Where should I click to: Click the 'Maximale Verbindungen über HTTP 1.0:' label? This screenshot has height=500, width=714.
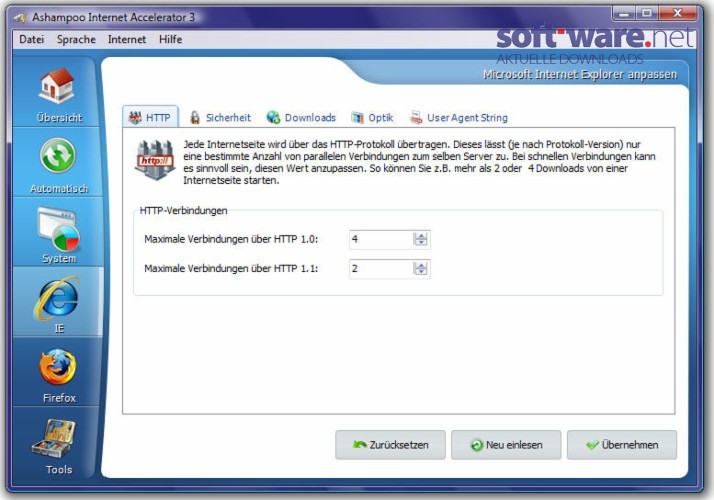pos(231,239)
